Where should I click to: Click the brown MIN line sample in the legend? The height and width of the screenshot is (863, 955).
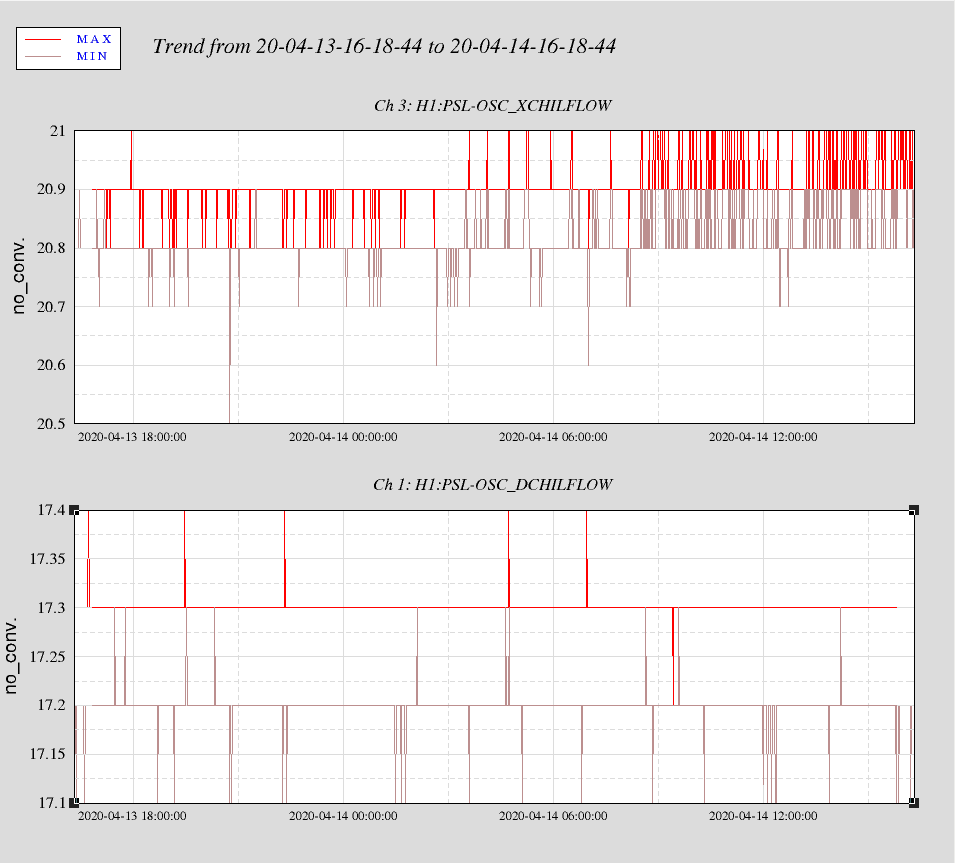pyautogui.click(x=43, y=57)
